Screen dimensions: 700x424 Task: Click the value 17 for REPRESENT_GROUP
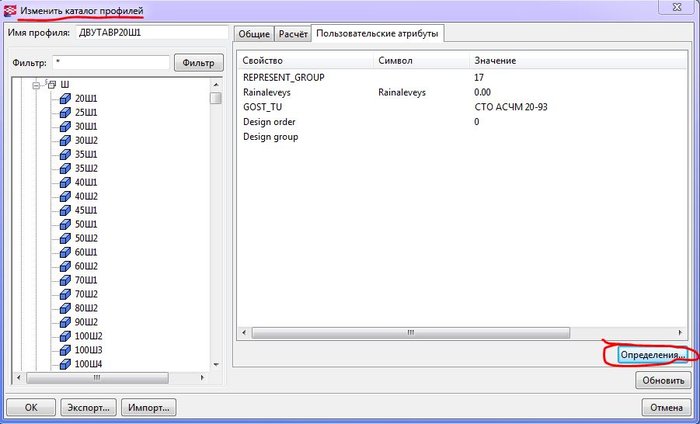[479, 78]
